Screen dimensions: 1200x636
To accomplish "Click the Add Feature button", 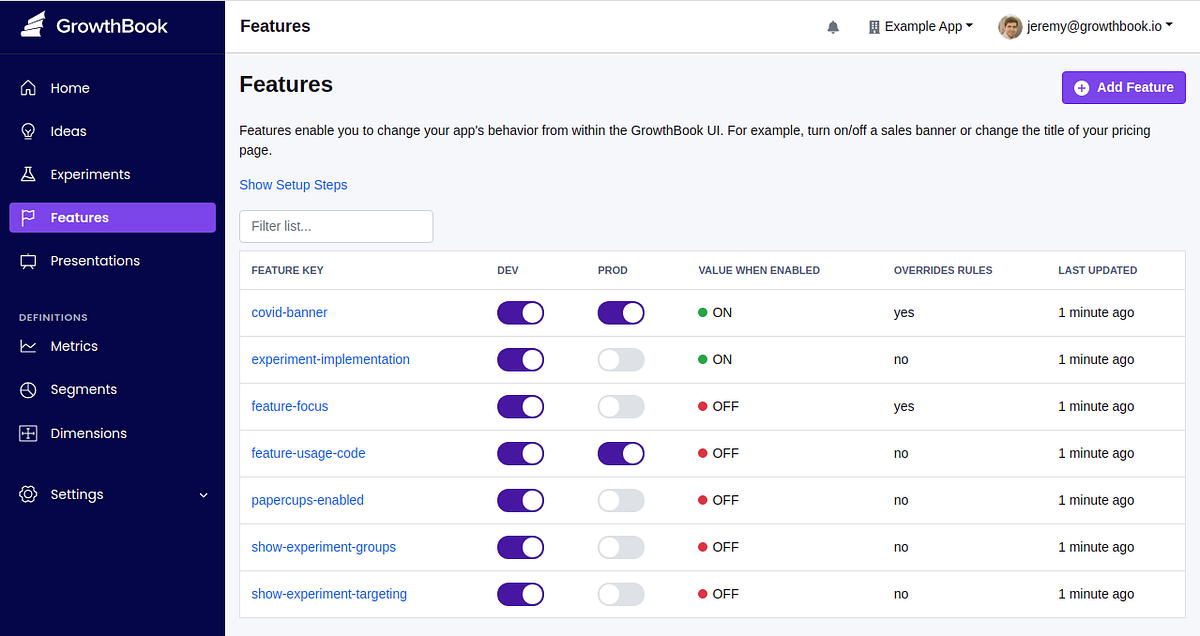I will [x=1123, y=87].
